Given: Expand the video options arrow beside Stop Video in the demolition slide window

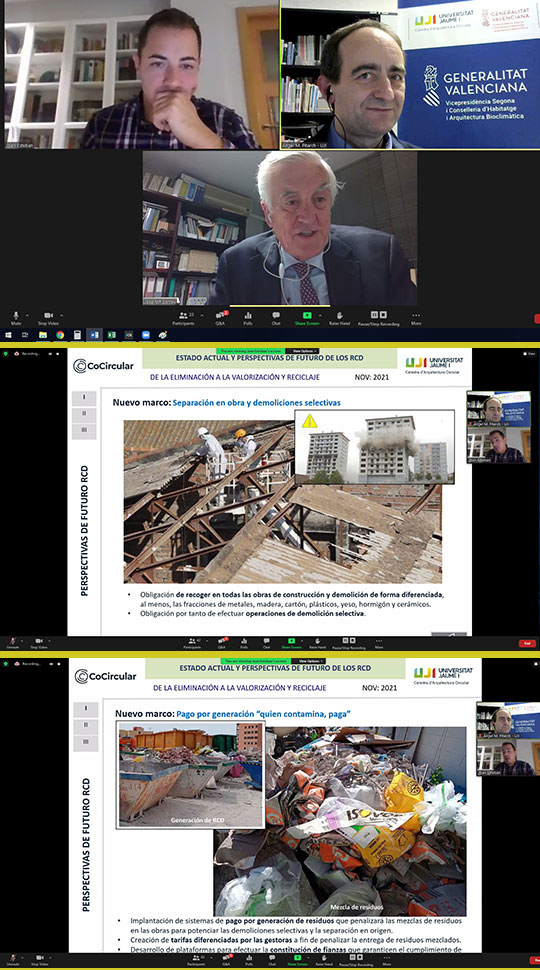Looking at the screenshot, I should click(x=49, y=641).
